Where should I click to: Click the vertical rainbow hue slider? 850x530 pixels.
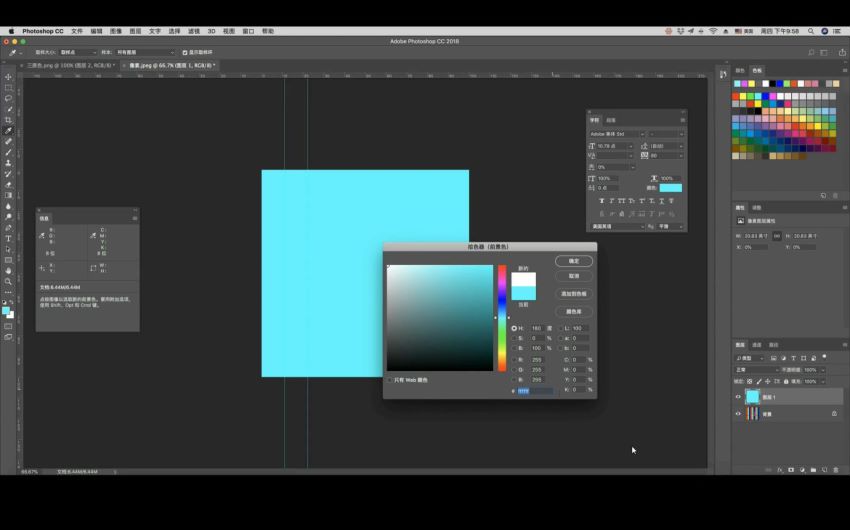coord(502,318)
